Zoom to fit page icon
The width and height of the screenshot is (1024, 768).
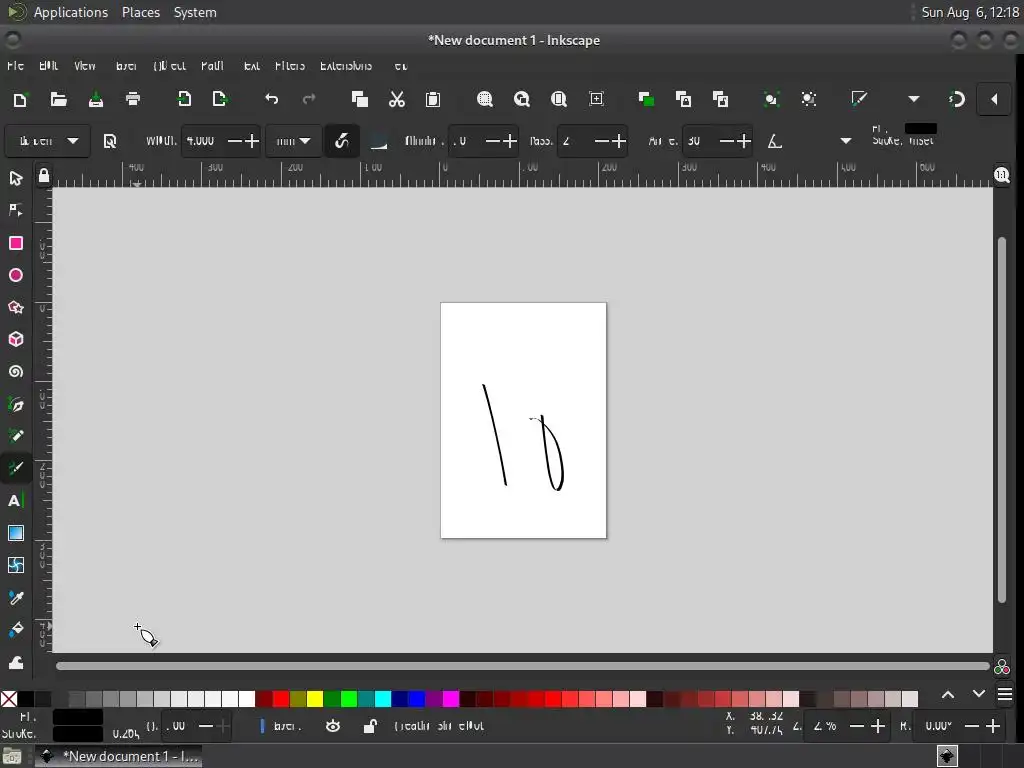tap(558, 99)
